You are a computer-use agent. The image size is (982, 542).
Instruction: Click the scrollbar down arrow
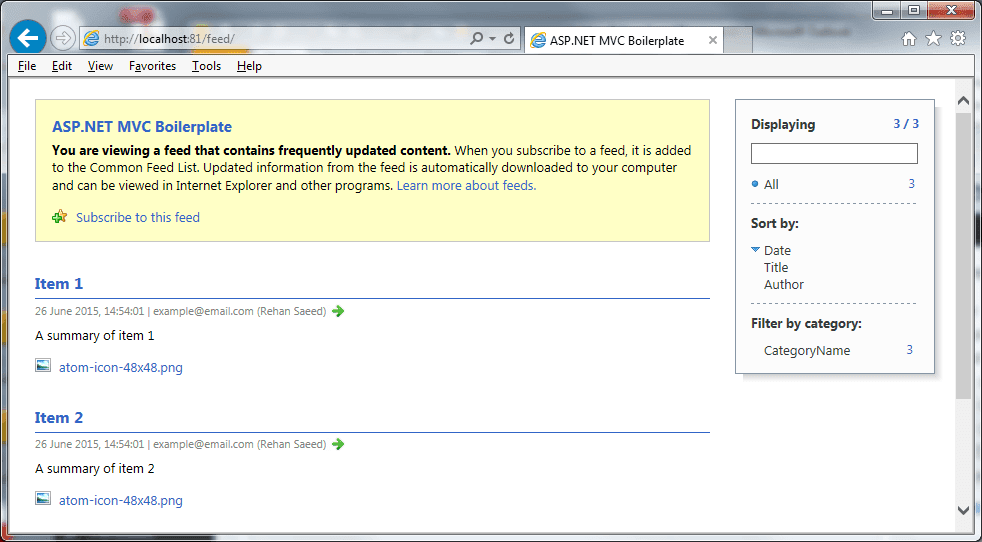pyautogui.click(x=964, y=511)
